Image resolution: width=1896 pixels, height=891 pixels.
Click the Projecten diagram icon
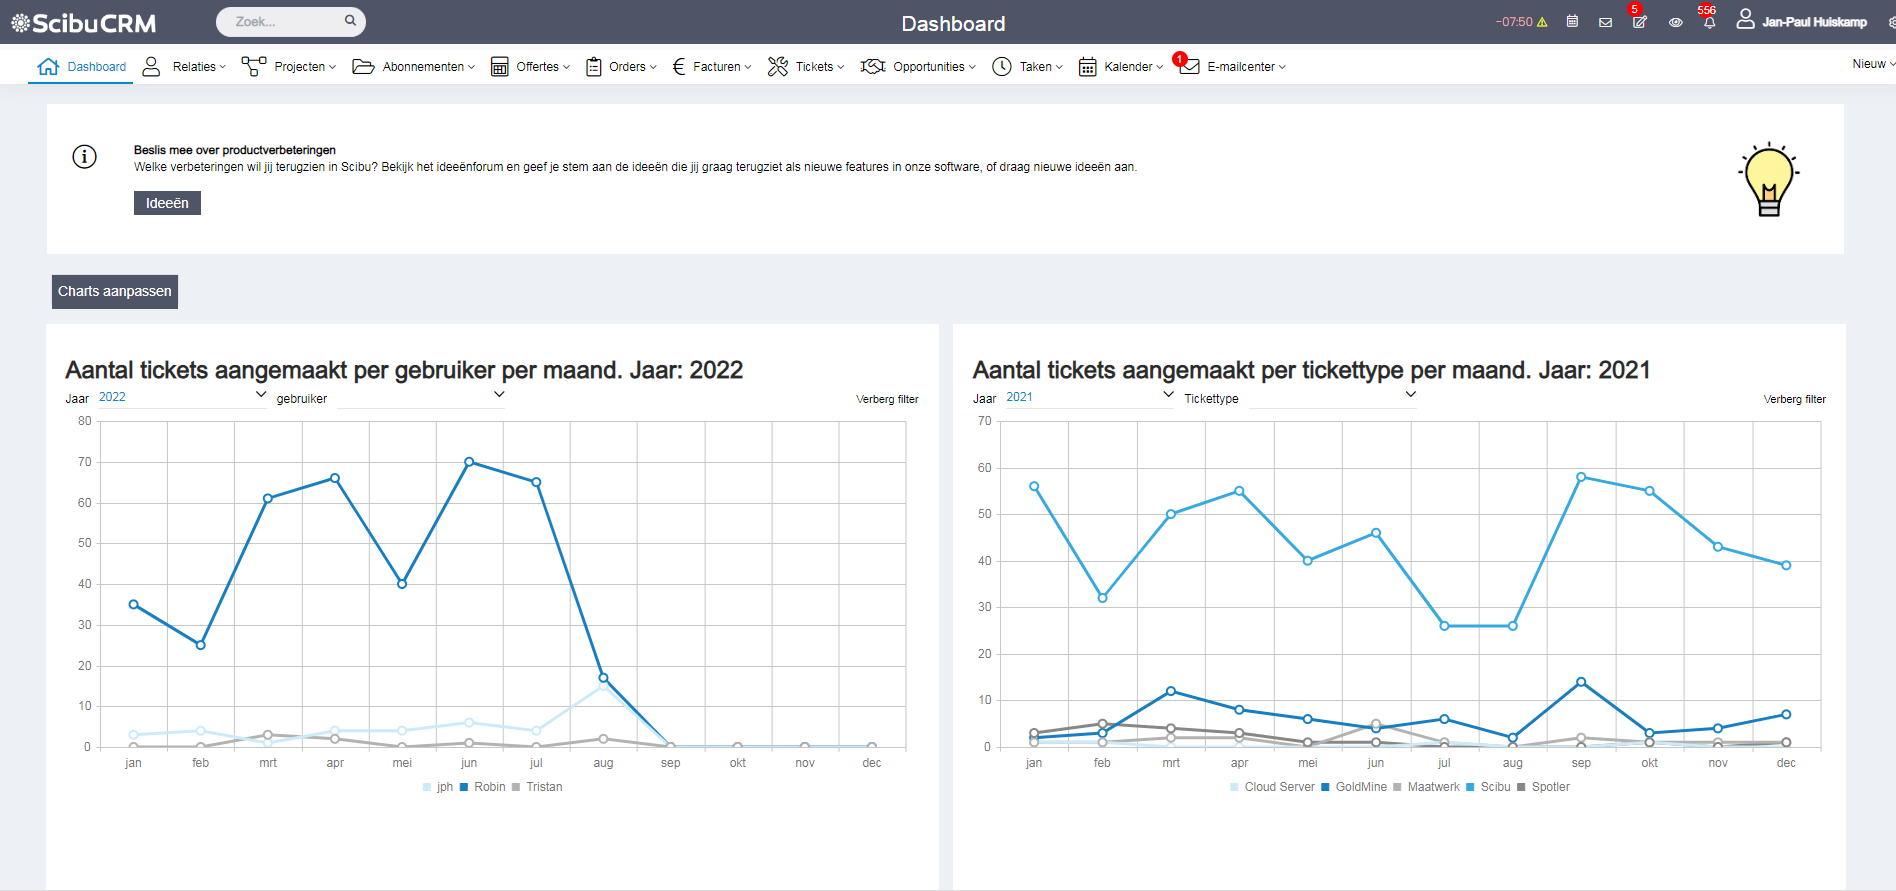[x=254, y=66]
